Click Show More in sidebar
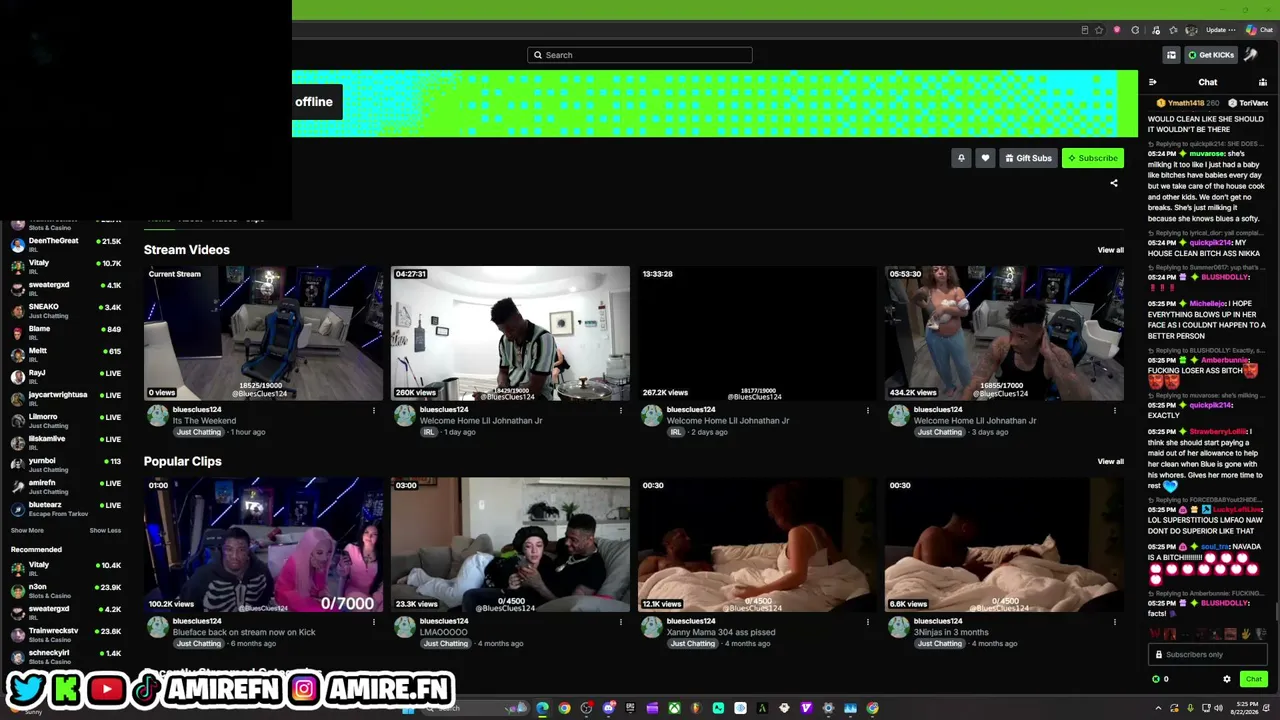 27,531
